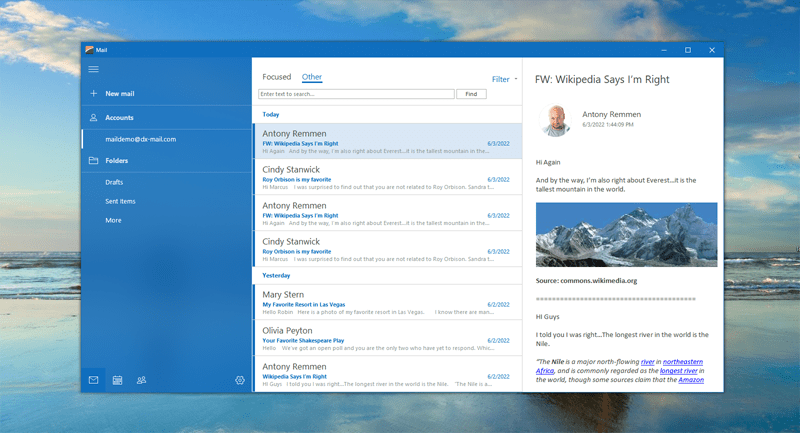Open first Antony Remmen email from 6/3/2022
The height and width of the screenshot is (433, 800).
coord(387,141)
